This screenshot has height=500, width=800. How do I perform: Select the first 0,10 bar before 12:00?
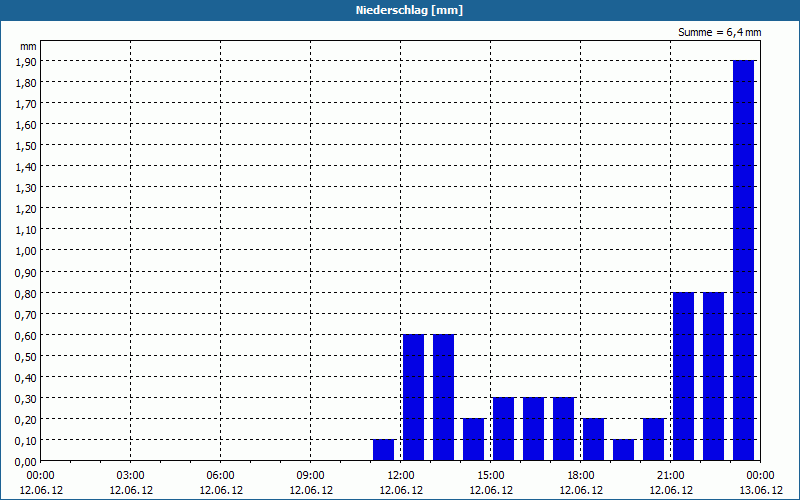pyautogui.click(x=384, y=450)
